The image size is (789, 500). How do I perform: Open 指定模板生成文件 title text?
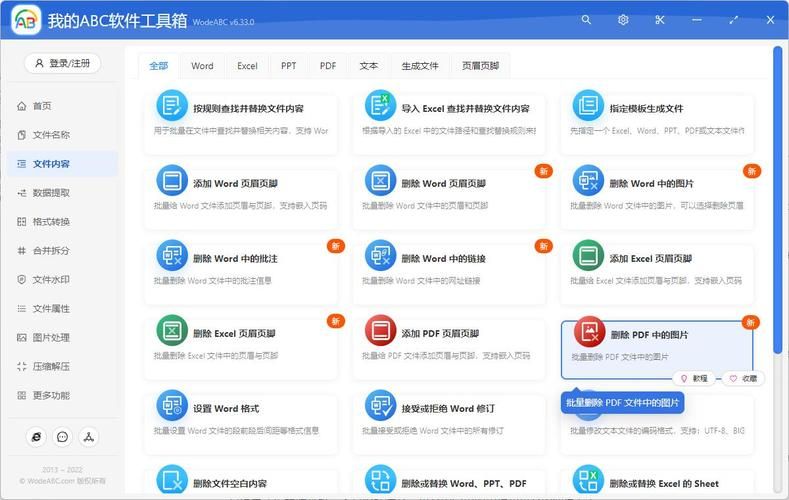pos(647,109)
